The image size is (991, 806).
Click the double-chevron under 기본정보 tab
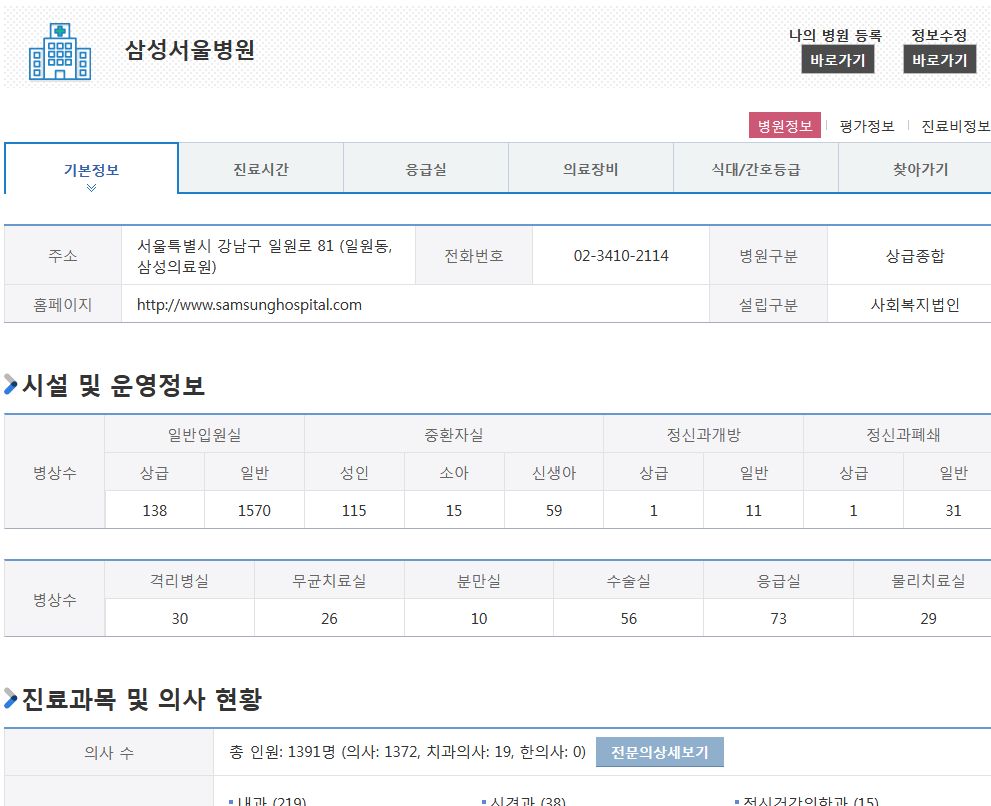tap(92, 188)
